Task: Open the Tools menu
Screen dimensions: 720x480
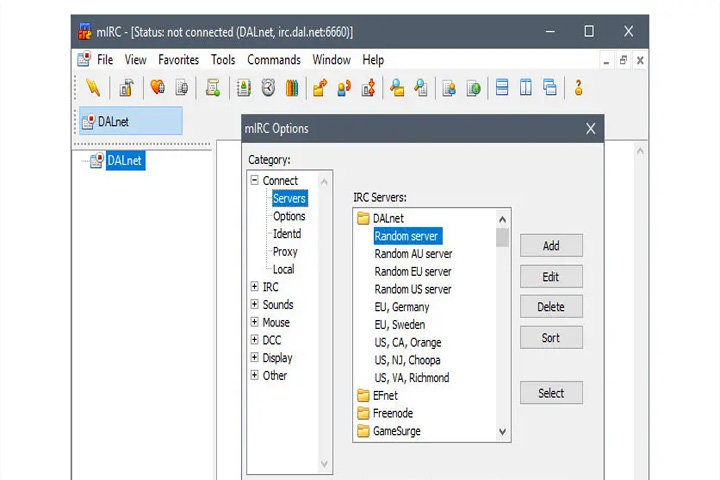Action: 223,60
